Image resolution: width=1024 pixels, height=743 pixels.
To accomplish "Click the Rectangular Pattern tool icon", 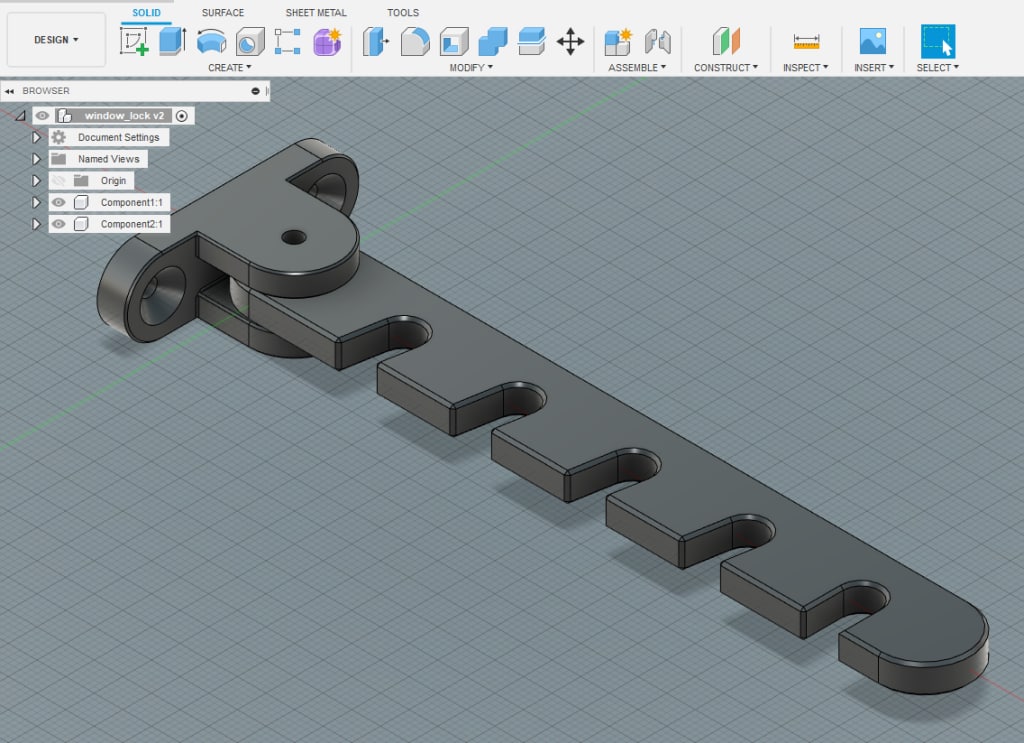I will click(287, 41).
